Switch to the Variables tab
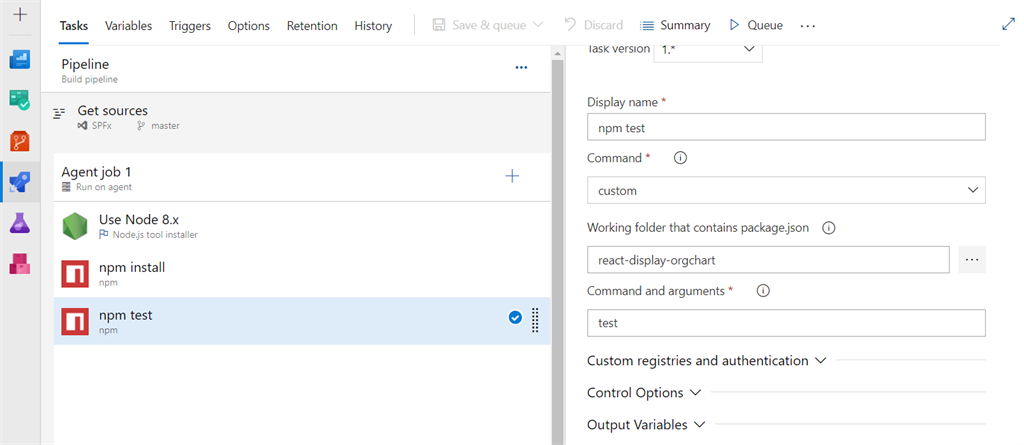 click(128, 25)
